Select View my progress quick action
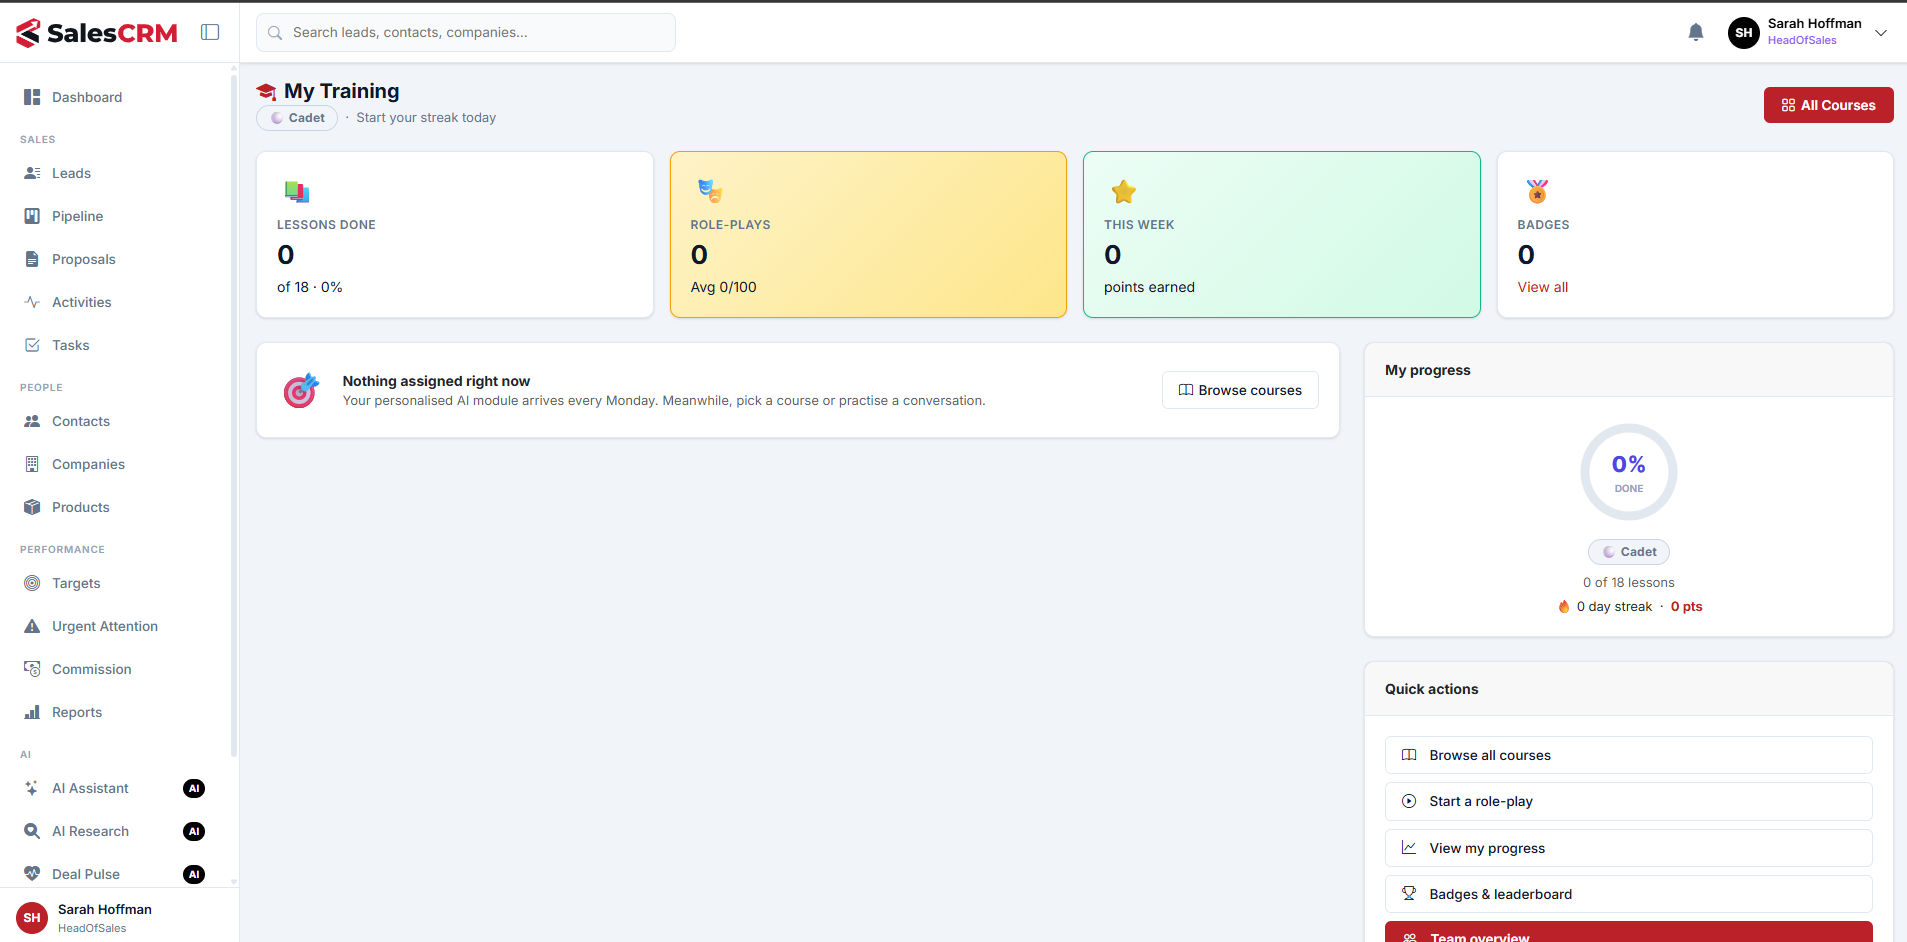1907x942 pixels. click(1628, 848)
